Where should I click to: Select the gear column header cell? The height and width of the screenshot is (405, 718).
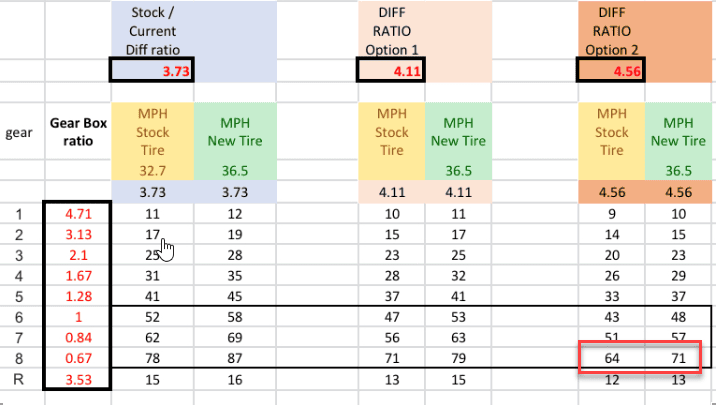tap(19, 133)
